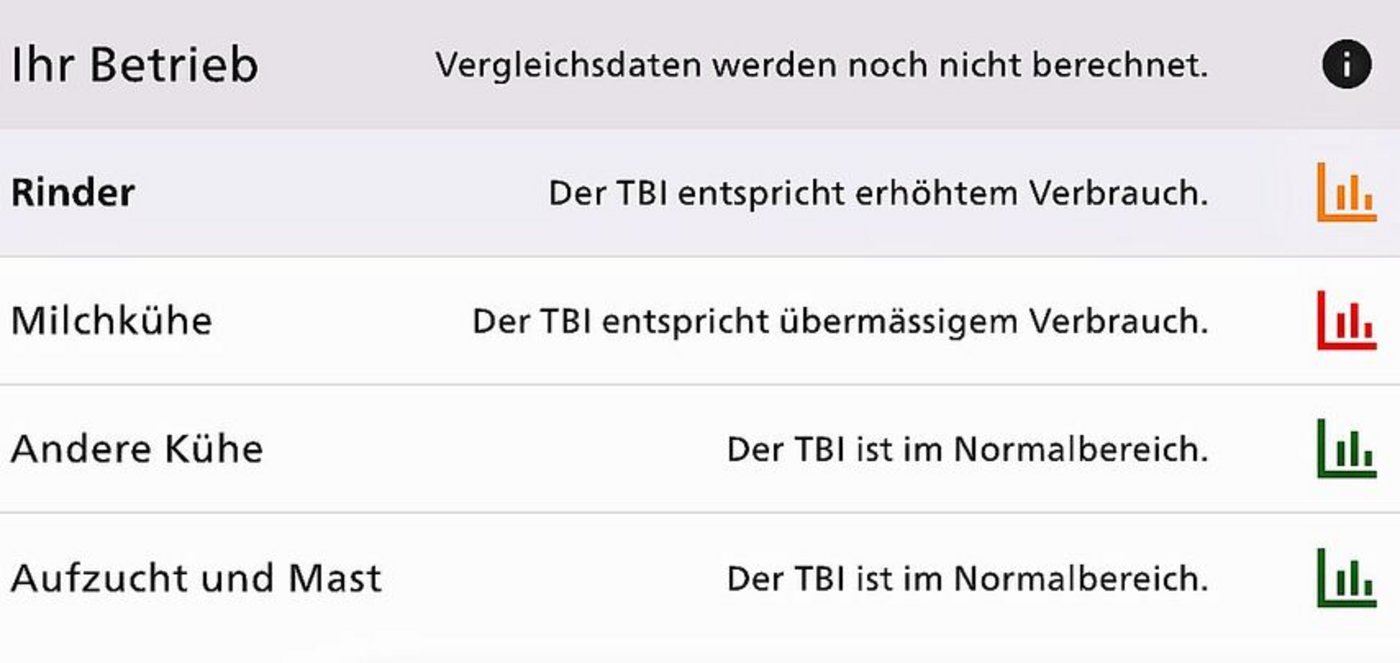
Task: View the normal range chart icon for Milchkühe row neighbor
Action: [x=1349, y=450]
